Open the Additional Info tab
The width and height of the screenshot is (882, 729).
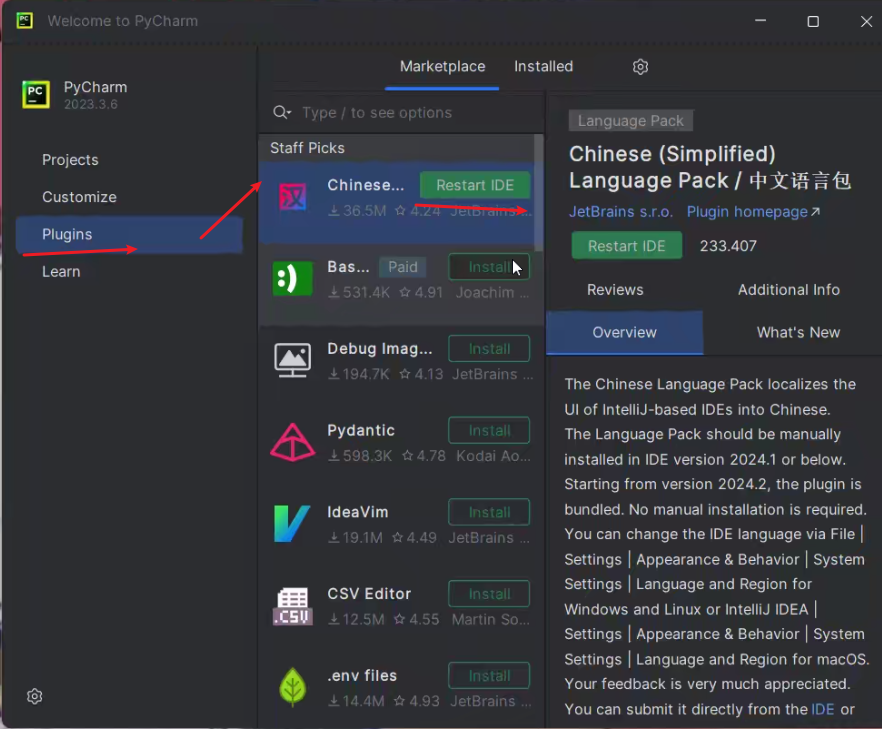[x=789, y=290]
